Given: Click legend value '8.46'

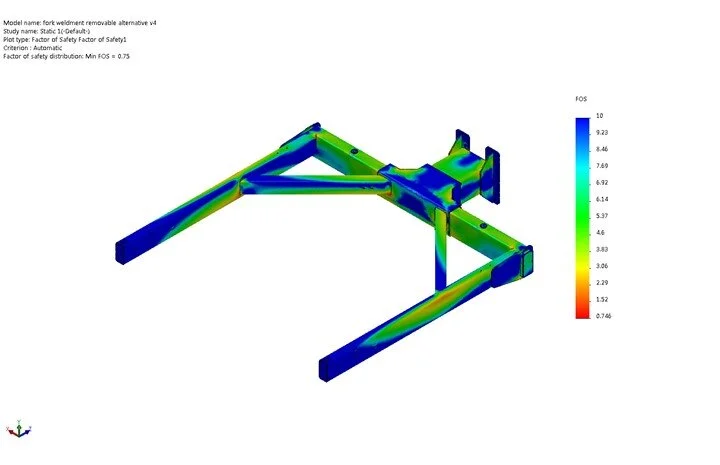Looking at the screenshot, I should pos(602,149).
